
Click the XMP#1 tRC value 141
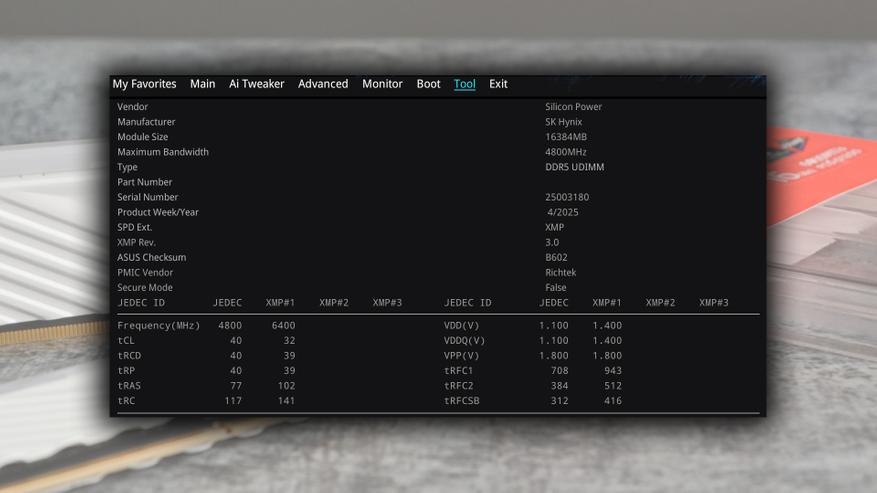(x=286, y=401)
